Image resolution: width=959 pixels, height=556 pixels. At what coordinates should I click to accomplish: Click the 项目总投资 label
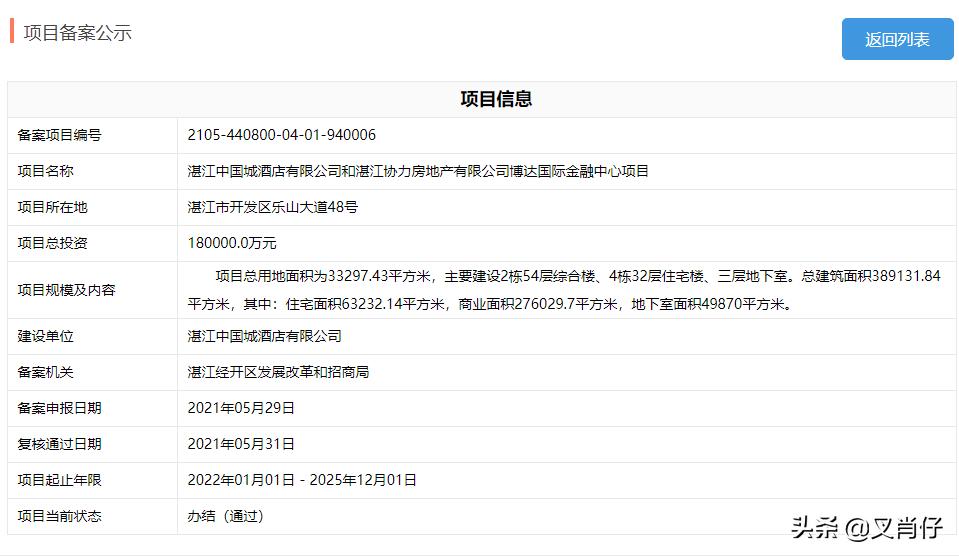53,243
